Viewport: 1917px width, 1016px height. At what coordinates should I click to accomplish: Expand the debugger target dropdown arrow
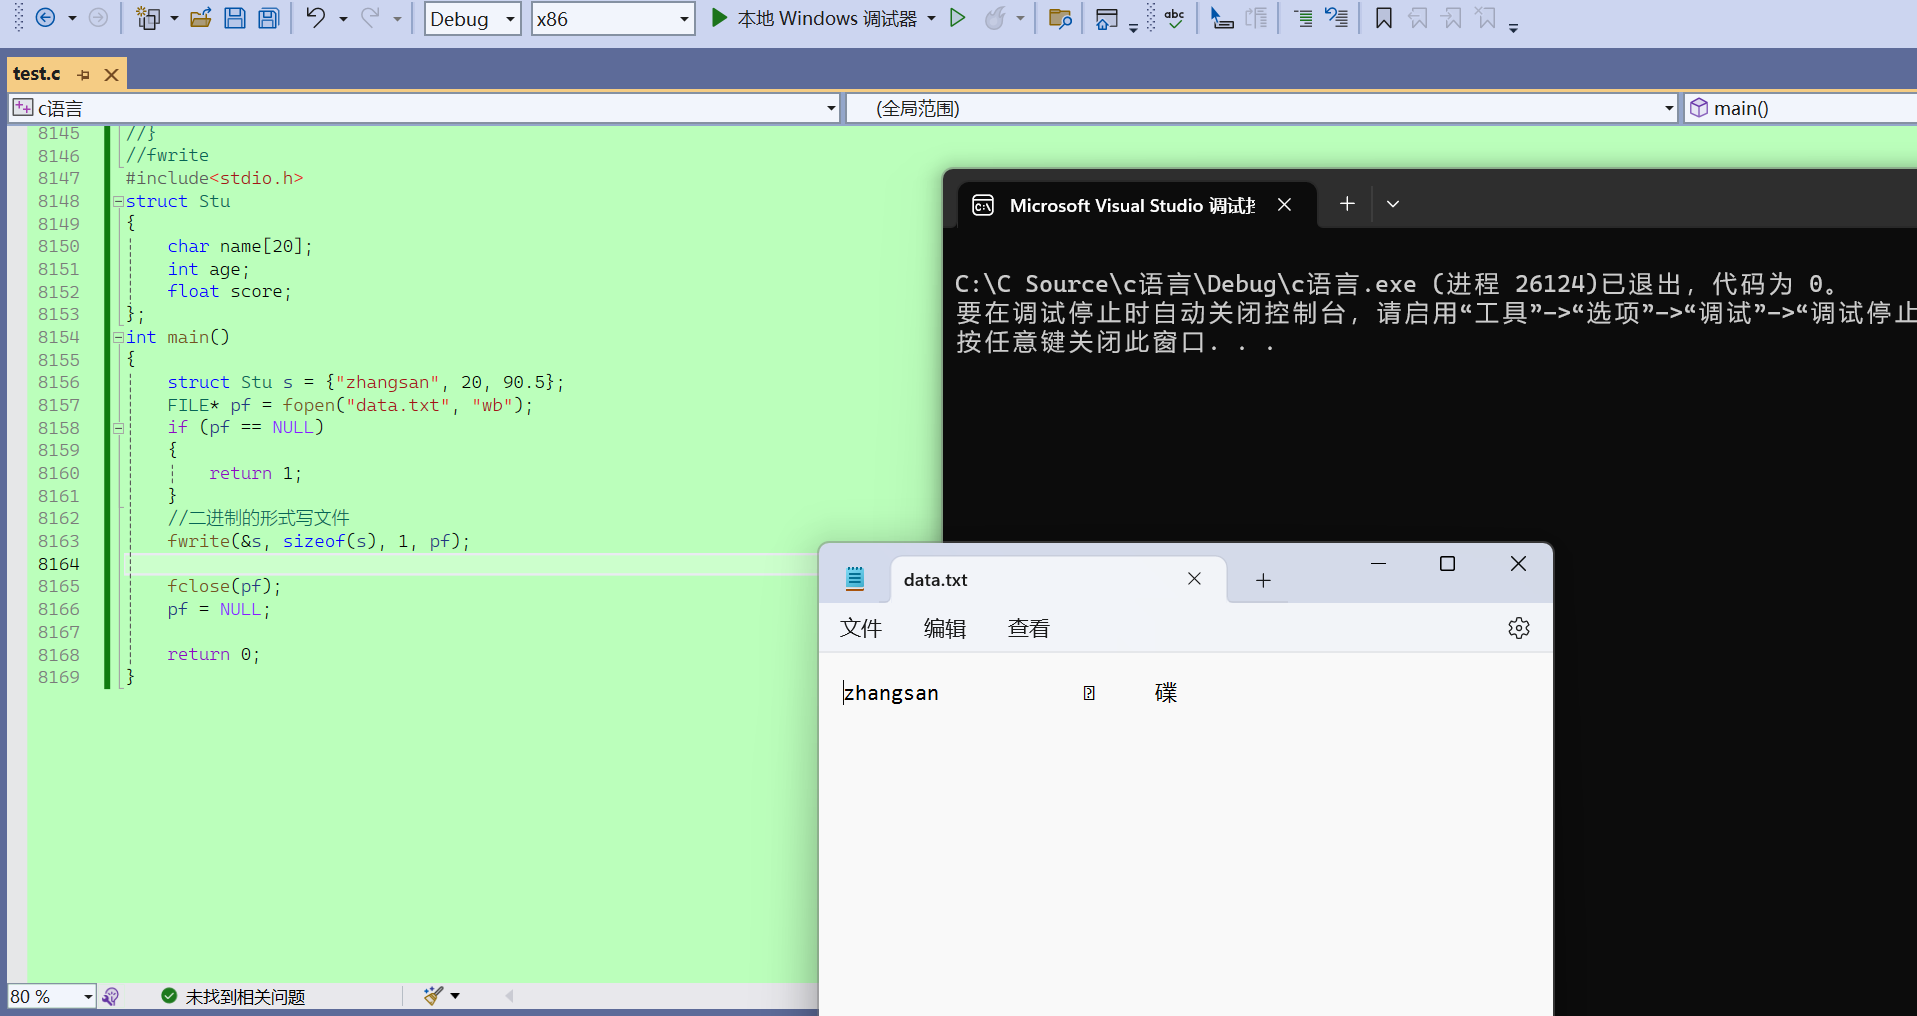click(931, 18)
